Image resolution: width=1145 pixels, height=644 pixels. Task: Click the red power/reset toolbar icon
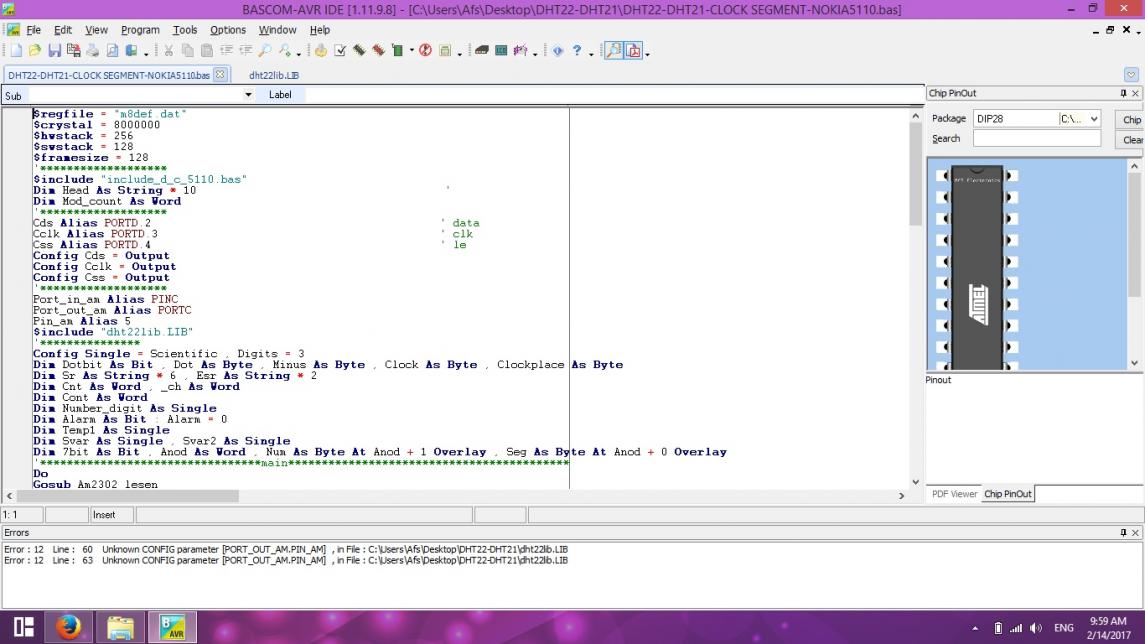pos(425,51)
